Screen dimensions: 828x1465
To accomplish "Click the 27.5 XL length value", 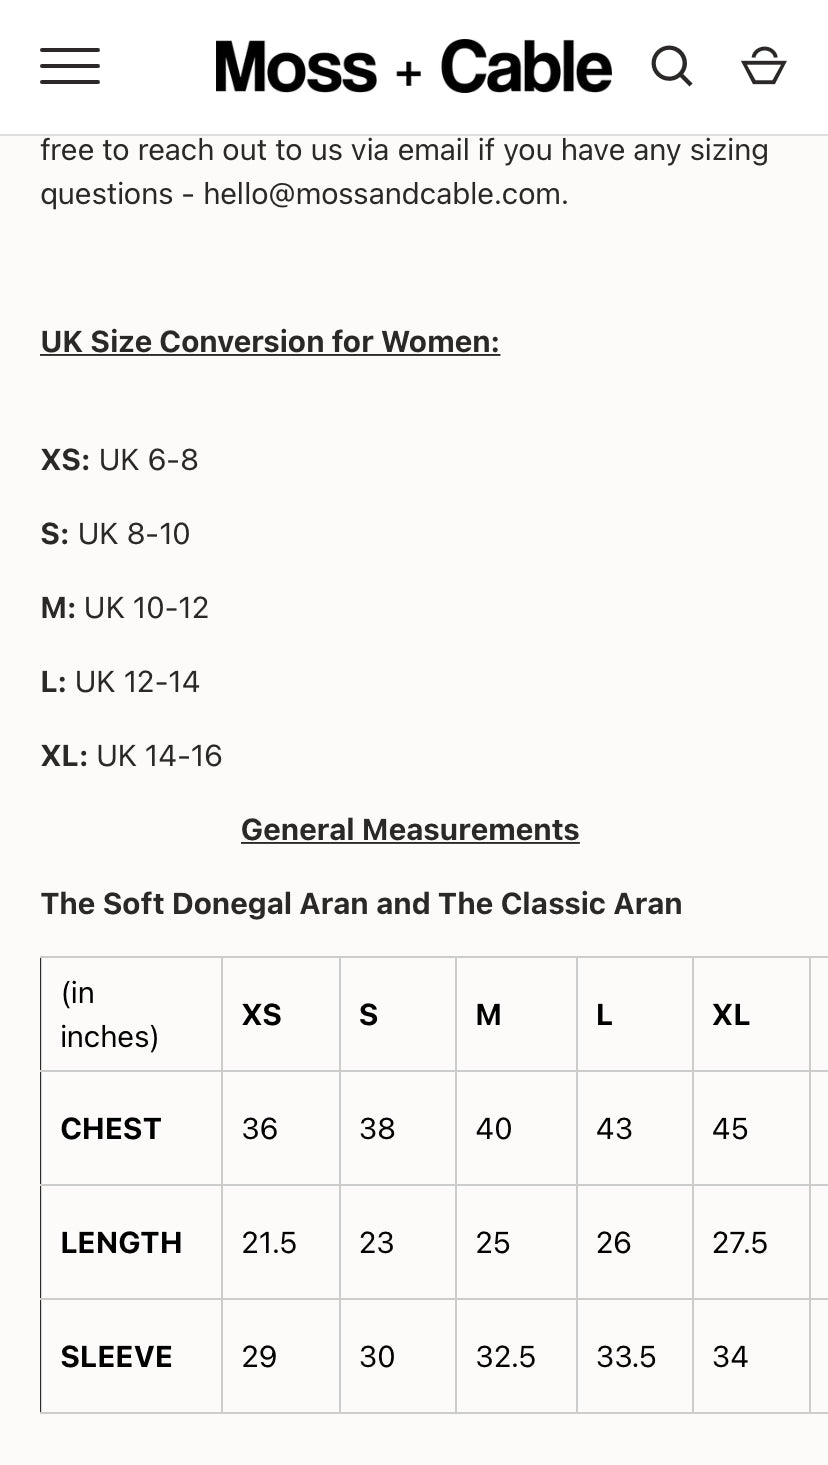I will 740,1243.
